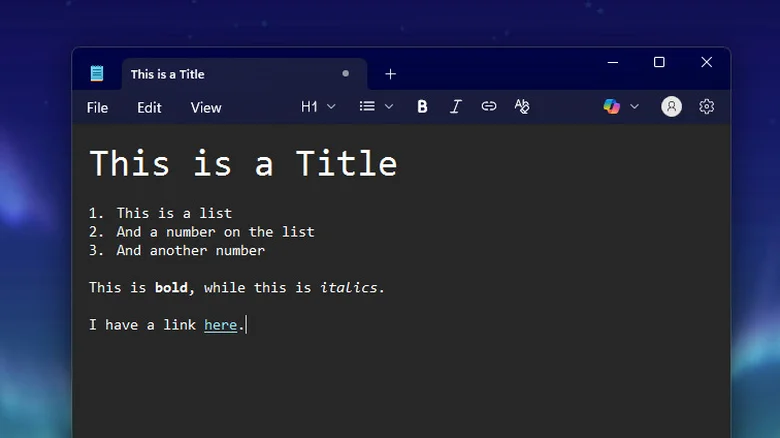Toggle italic formatting
The image size is (780, 438).
[x=455, y=107]
